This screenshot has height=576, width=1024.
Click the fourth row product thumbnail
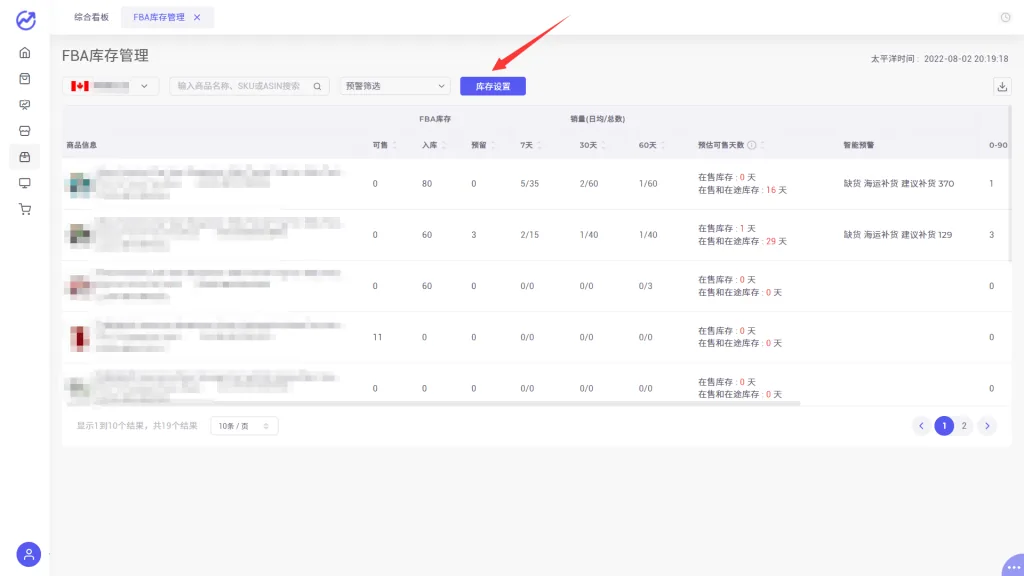(80, 337)
